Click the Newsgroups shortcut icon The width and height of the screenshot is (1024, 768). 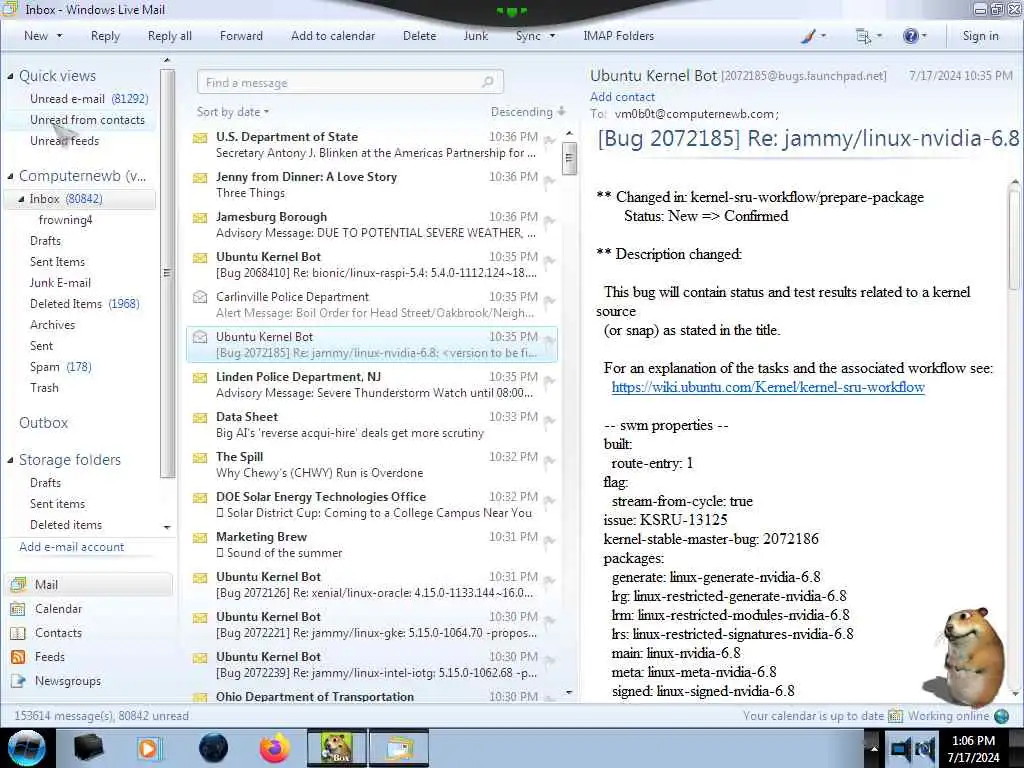tap(18, 681)
